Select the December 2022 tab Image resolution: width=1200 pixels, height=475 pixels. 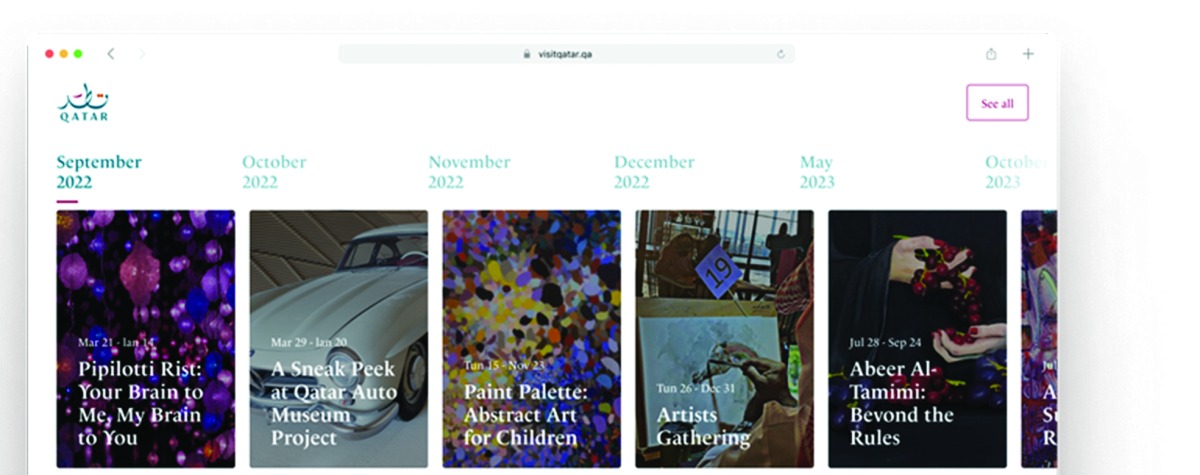(x=654, y=172)
